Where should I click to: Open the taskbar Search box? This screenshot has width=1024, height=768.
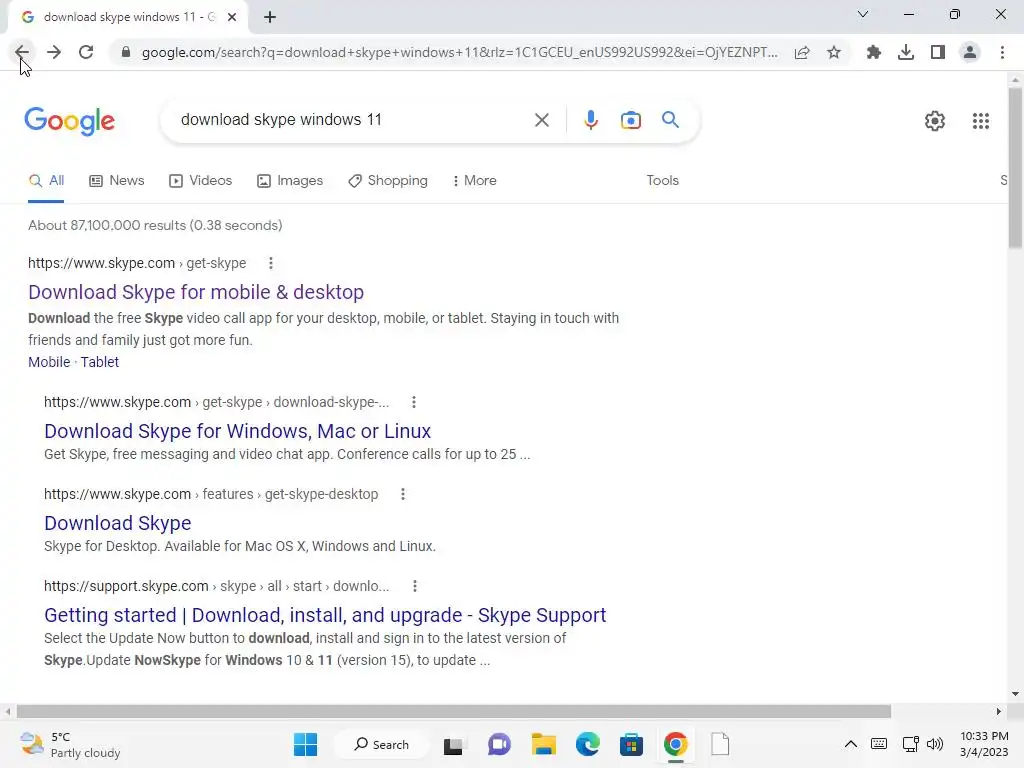[381, 744]
